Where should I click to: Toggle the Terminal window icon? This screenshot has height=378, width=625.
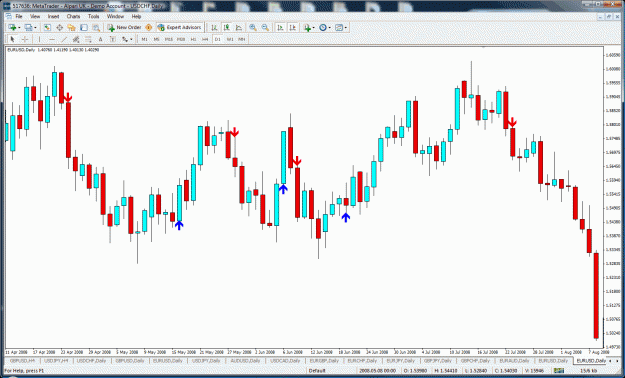[x=84, y=28]
